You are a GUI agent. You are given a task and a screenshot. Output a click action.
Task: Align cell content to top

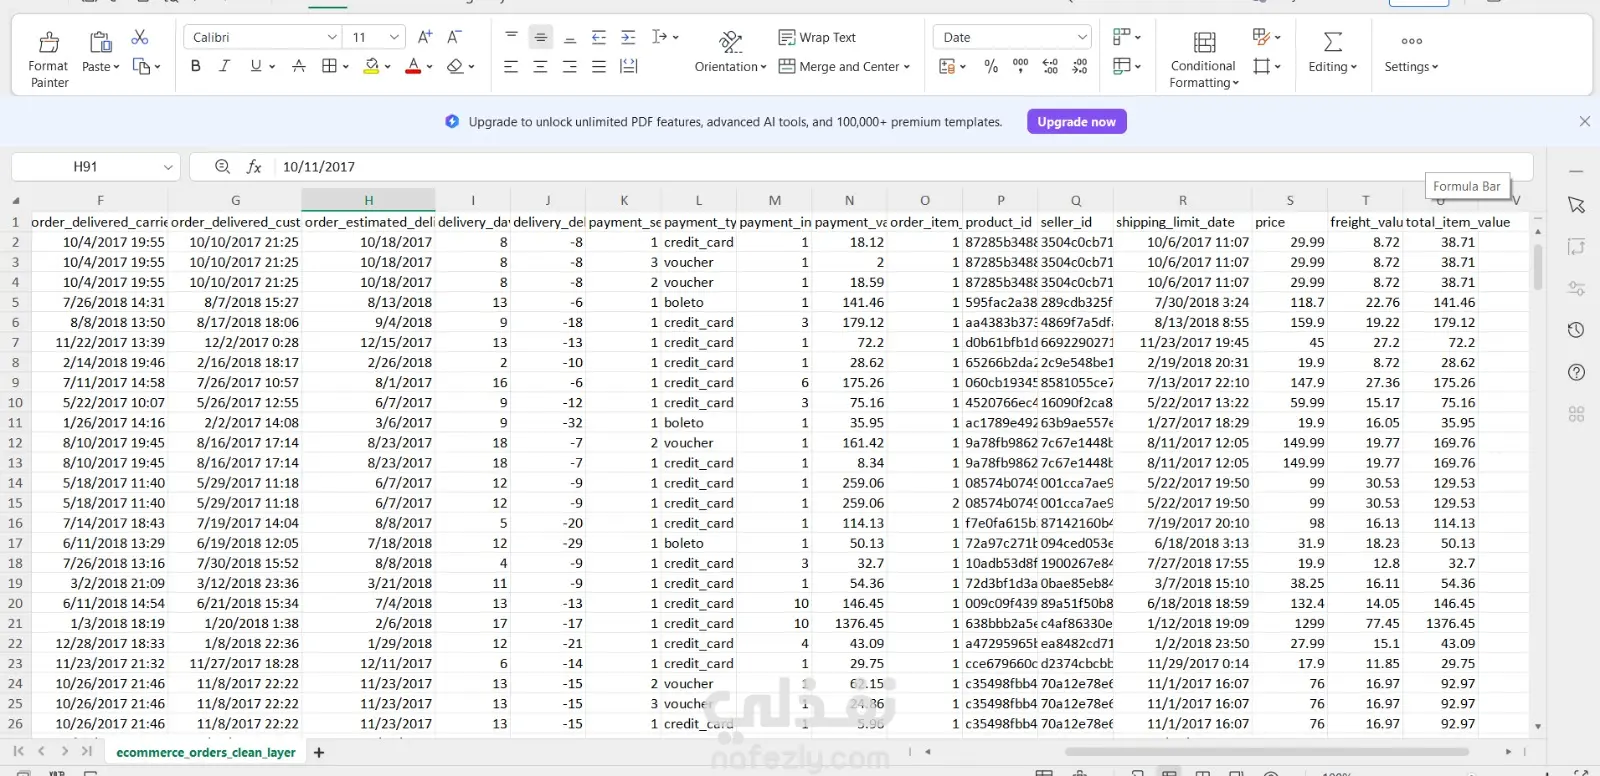(511, 37)
